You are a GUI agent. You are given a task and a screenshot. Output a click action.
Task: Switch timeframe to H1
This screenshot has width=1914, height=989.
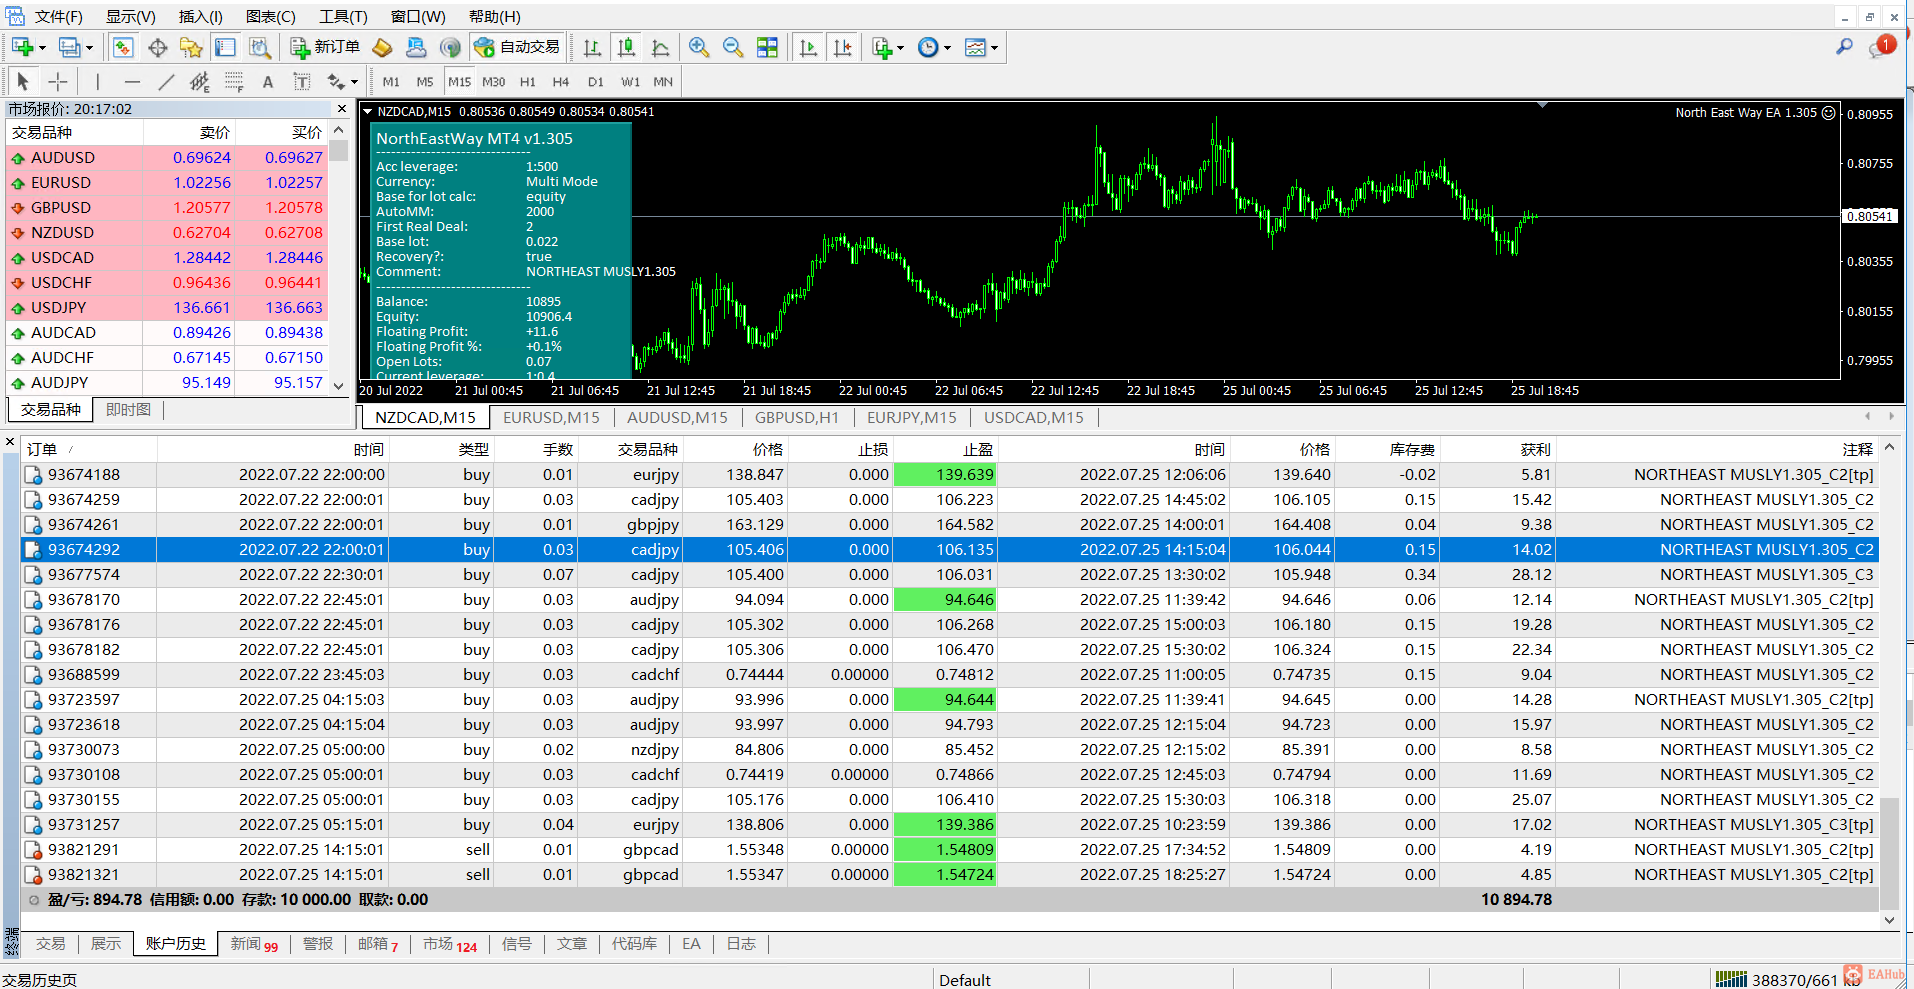tap(528, 82)
